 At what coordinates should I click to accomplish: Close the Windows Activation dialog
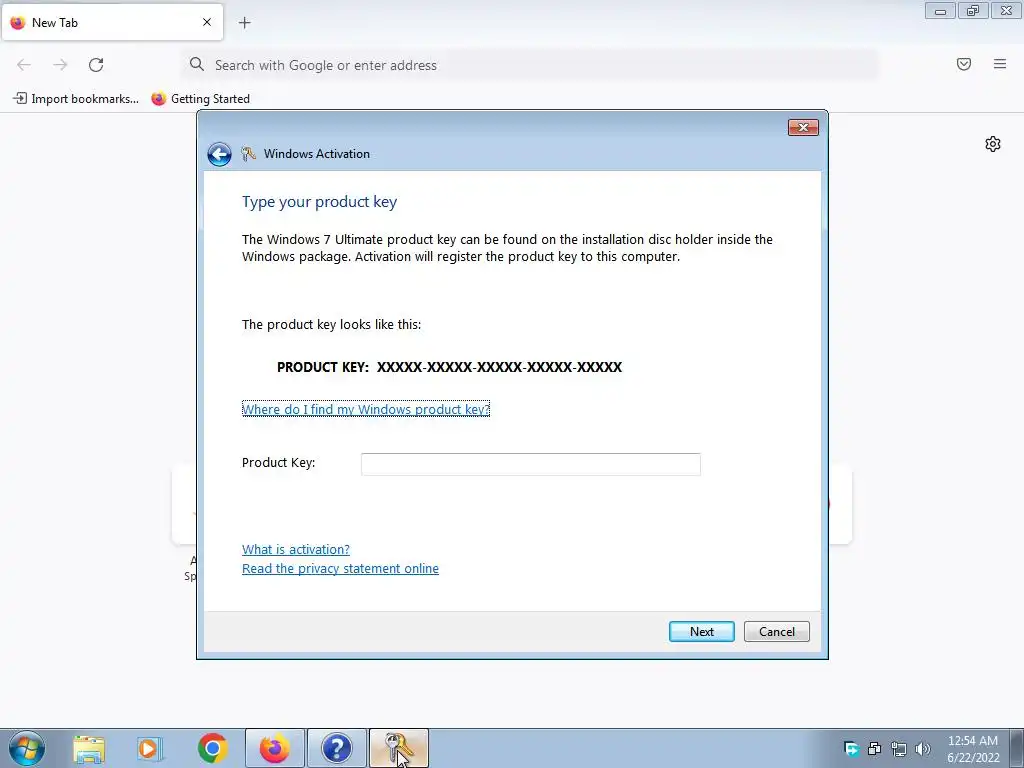[x=803, y=127]
